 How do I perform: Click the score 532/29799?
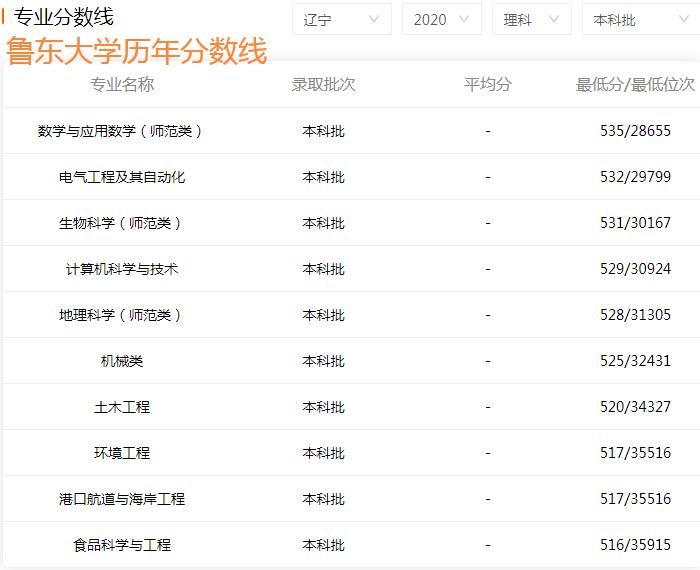(x=635, y=177)
